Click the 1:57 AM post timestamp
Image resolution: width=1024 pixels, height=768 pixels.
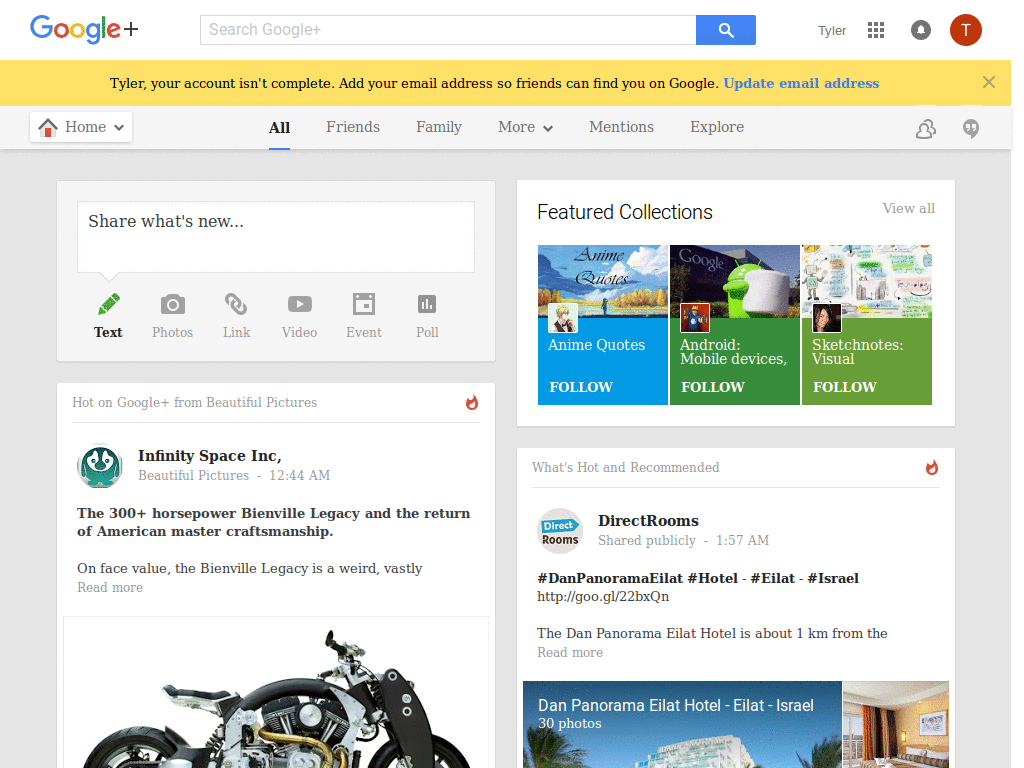coord(742,541)
